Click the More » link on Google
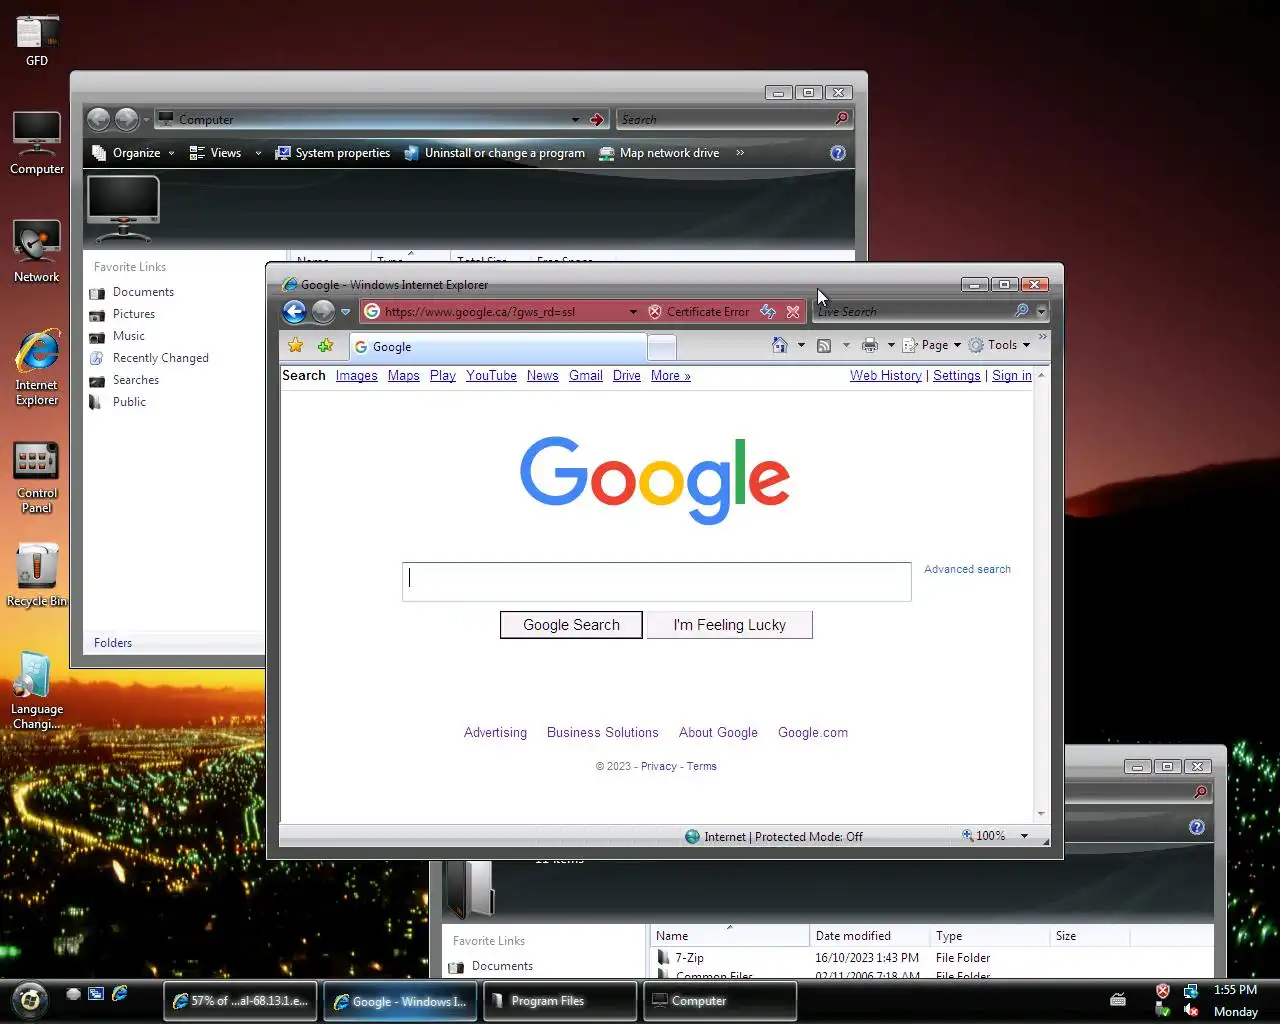This screenshot has width=1280, height=1024. (670, 376)
